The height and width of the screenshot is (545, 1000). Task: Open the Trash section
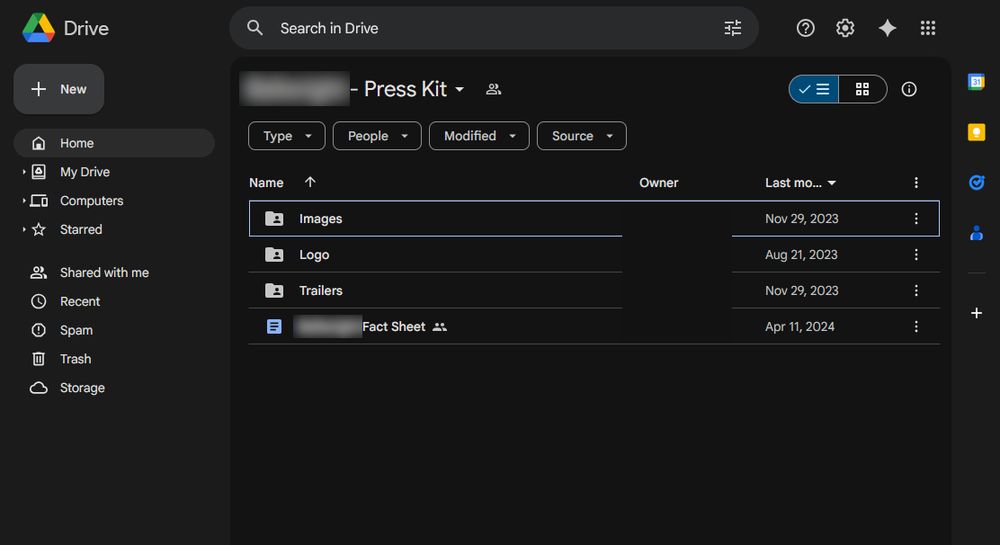pyautogui.click(x=75, y=359)
